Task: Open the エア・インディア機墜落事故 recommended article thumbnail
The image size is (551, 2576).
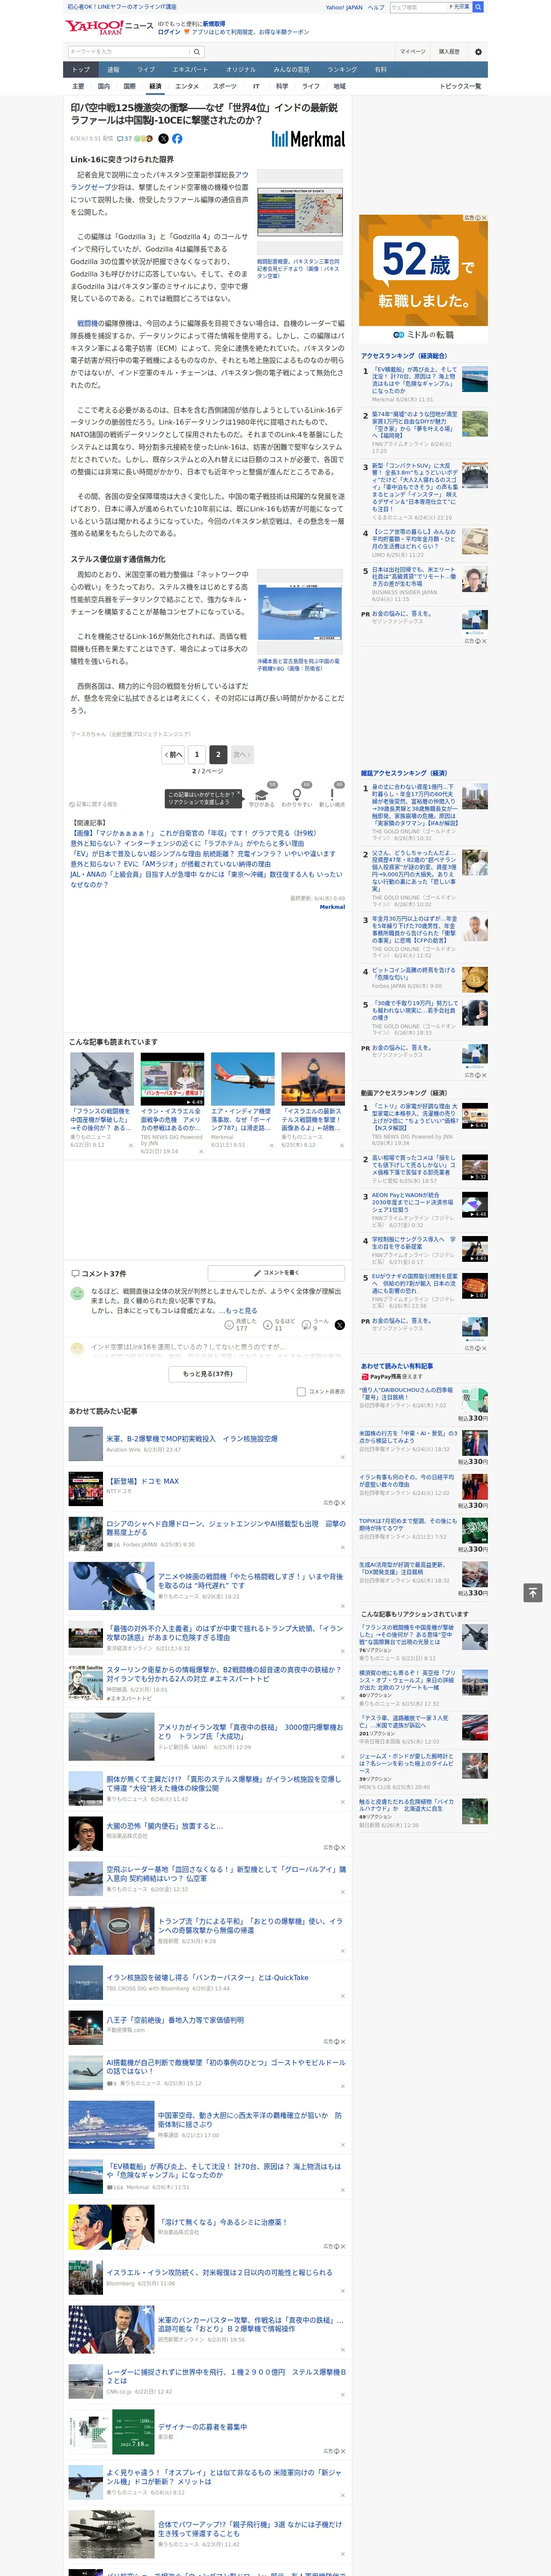Action: point(243,1078)
